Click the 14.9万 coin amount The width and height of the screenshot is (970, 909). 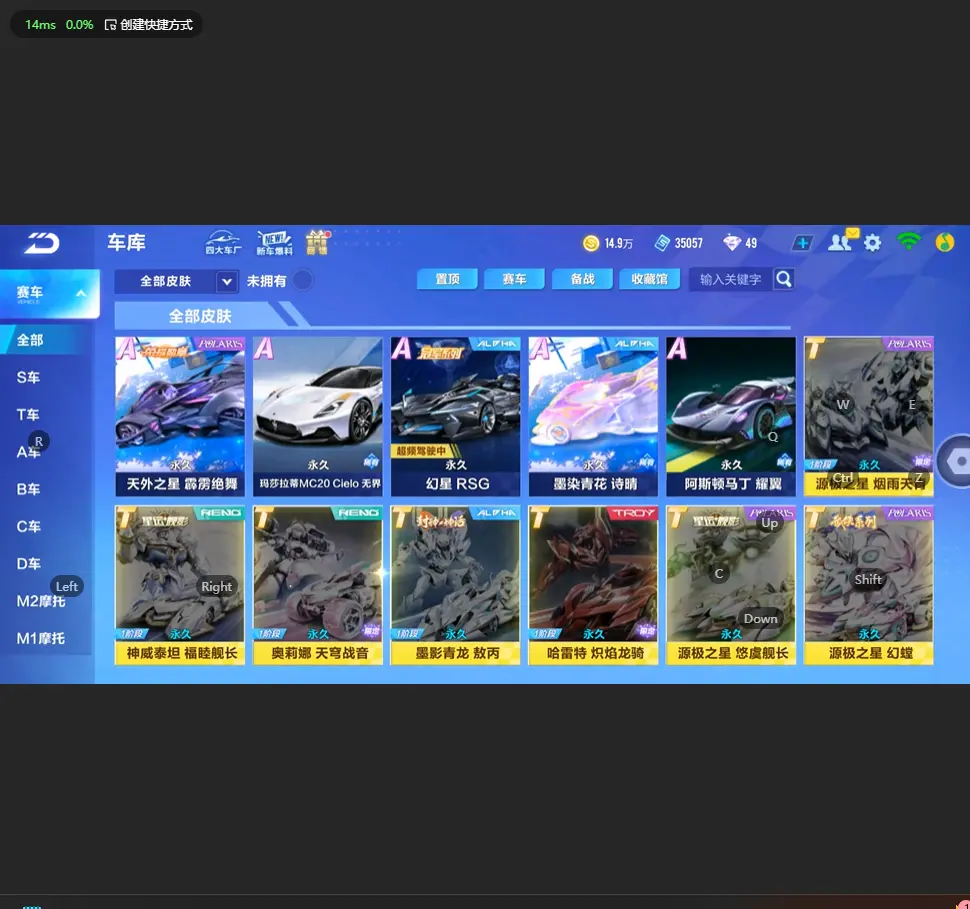pyautogui.click(x=619, y=243)
